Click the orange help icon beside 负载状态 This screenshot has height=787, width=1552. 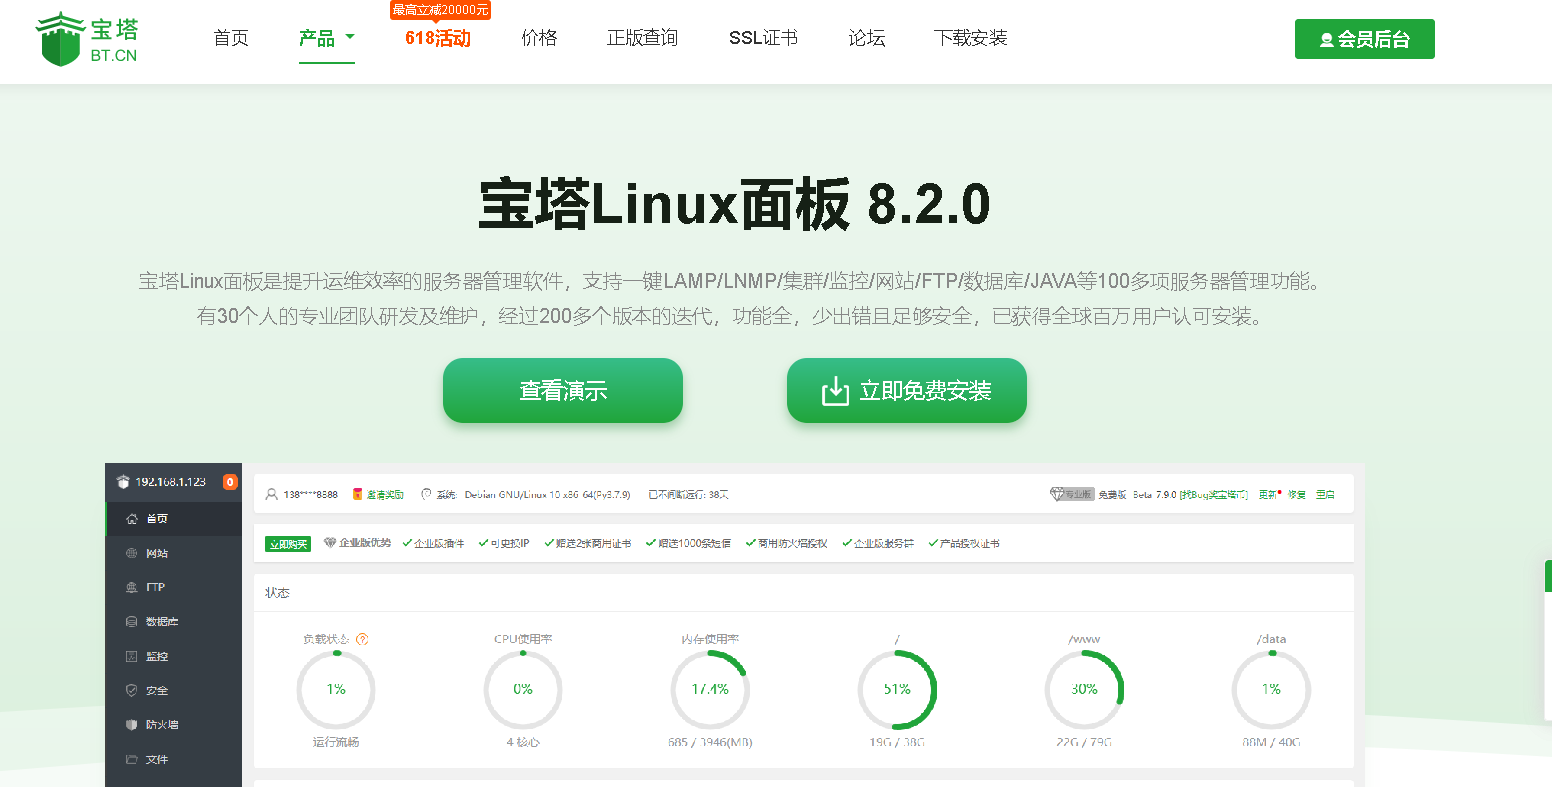pos(362,639)
